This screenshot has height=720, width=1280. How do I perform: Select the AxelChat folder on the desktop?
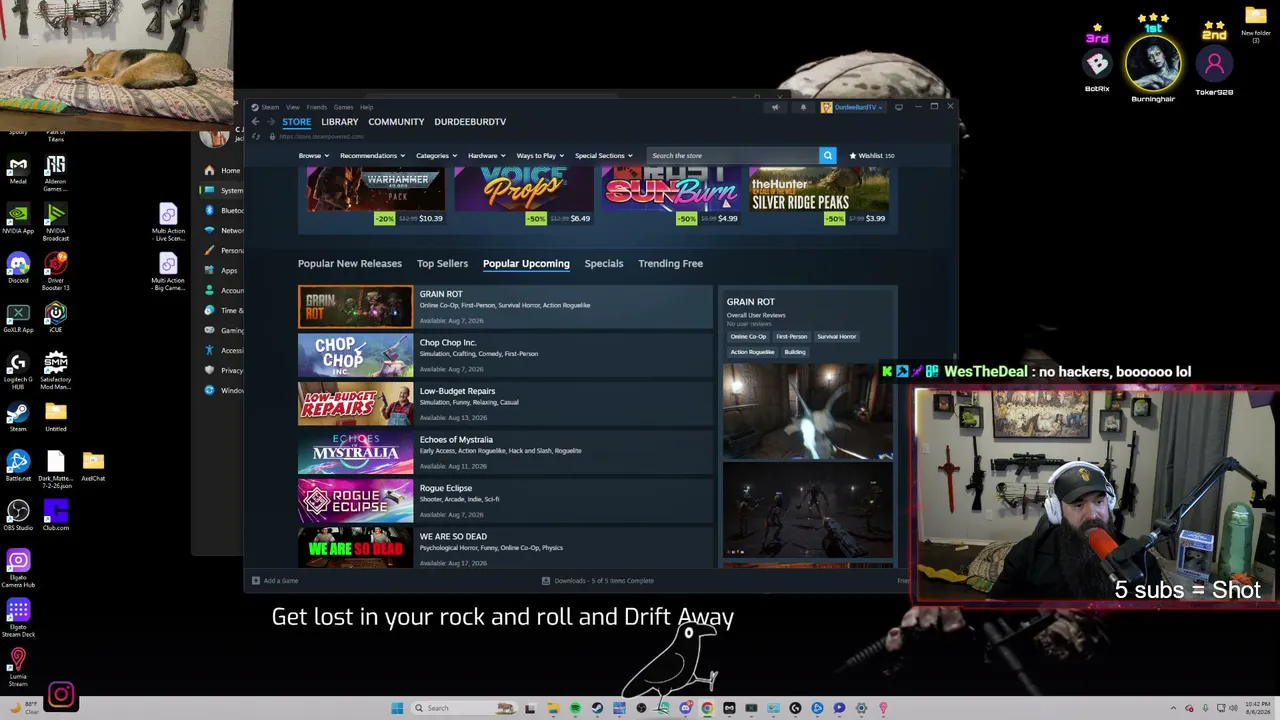(x=93, y=465)
